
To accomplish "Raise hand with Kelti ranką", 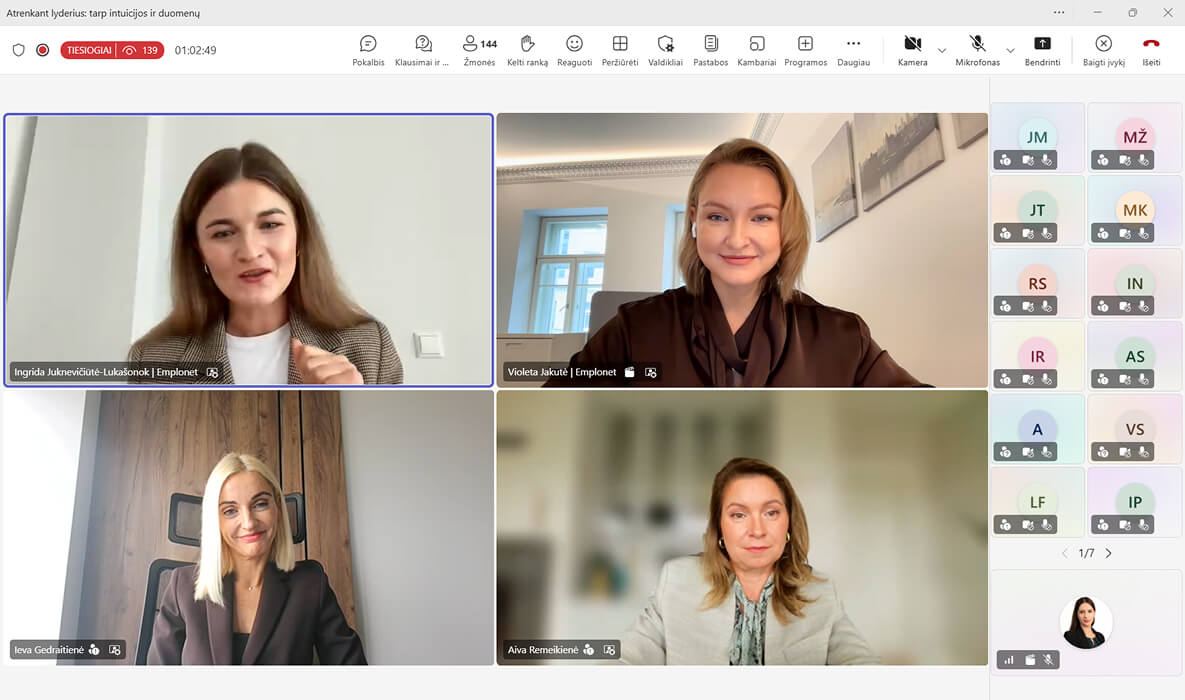I will (528, 51).
